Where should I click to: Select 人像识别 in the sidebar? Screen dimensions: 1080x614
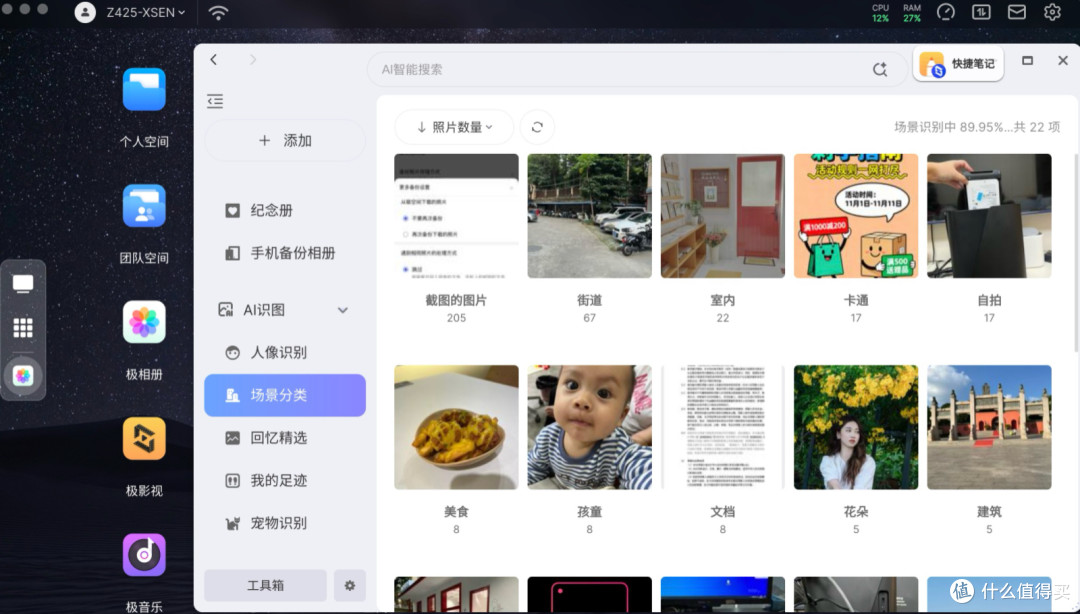pos(284,352)
